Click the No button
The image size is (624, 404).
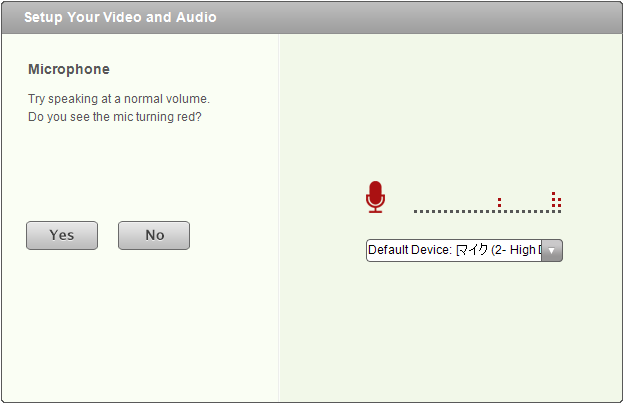pos(154,235)
